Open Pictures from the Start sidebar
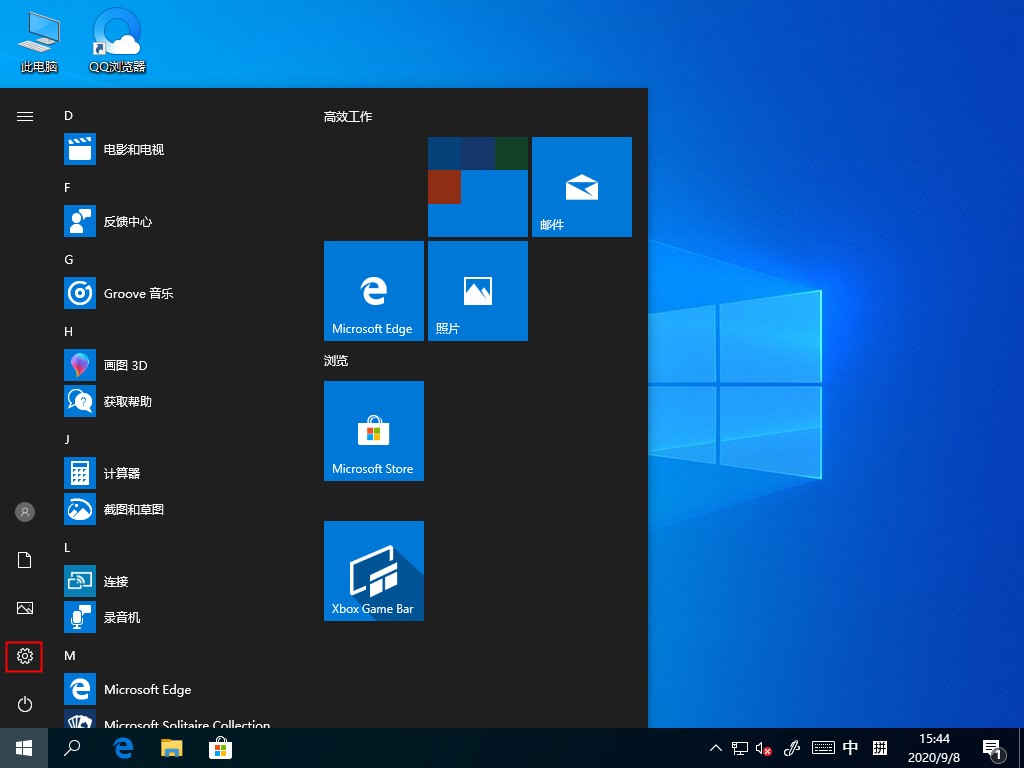 click(x=24, y=608)
